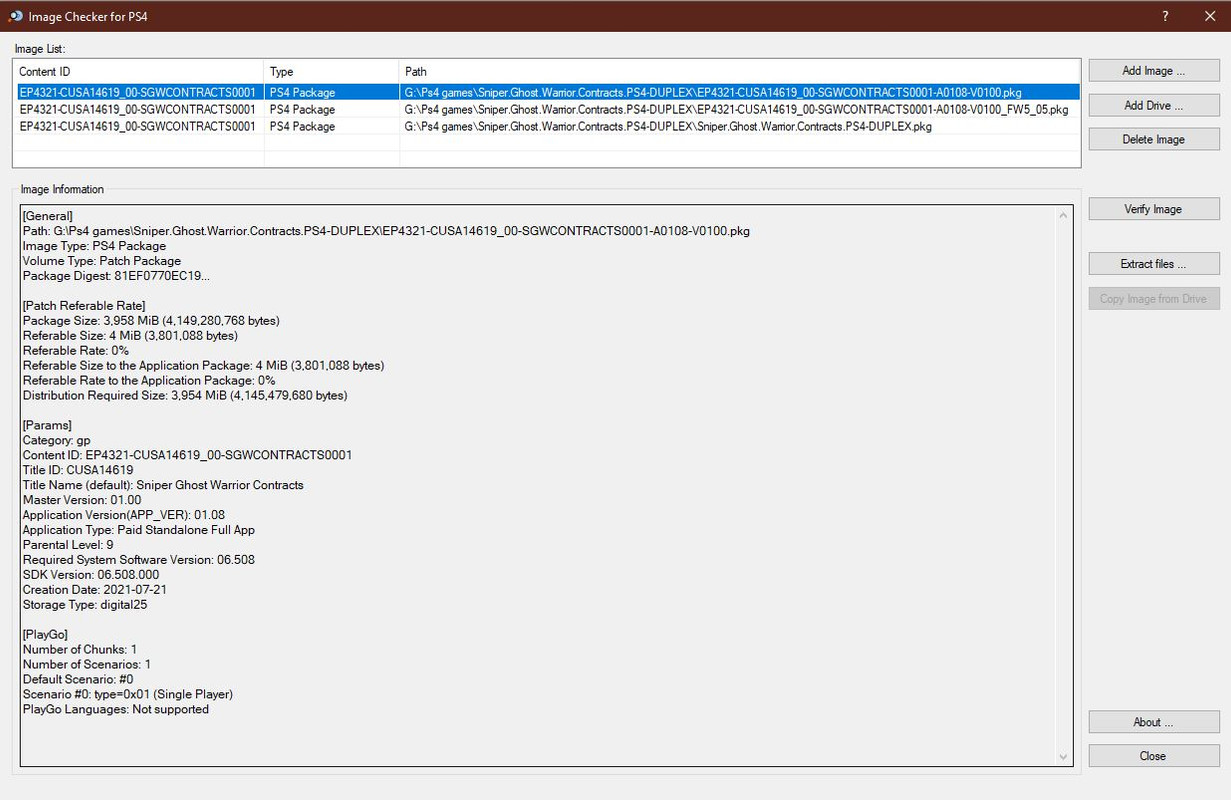The height and width of the screenshot is (800, 1231).
Task: Sort list by Content ID column header
Action: (139, 72)
